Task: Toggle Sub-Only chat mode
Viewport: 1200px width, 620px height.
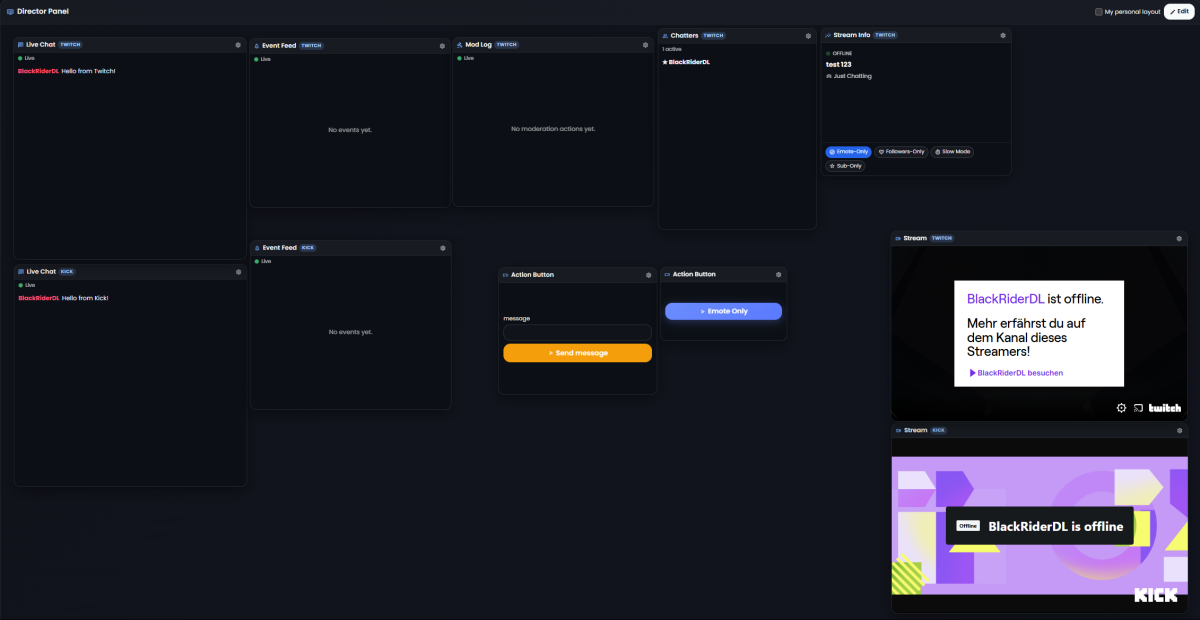Action: pyautogui.click(x=845, y=166)
